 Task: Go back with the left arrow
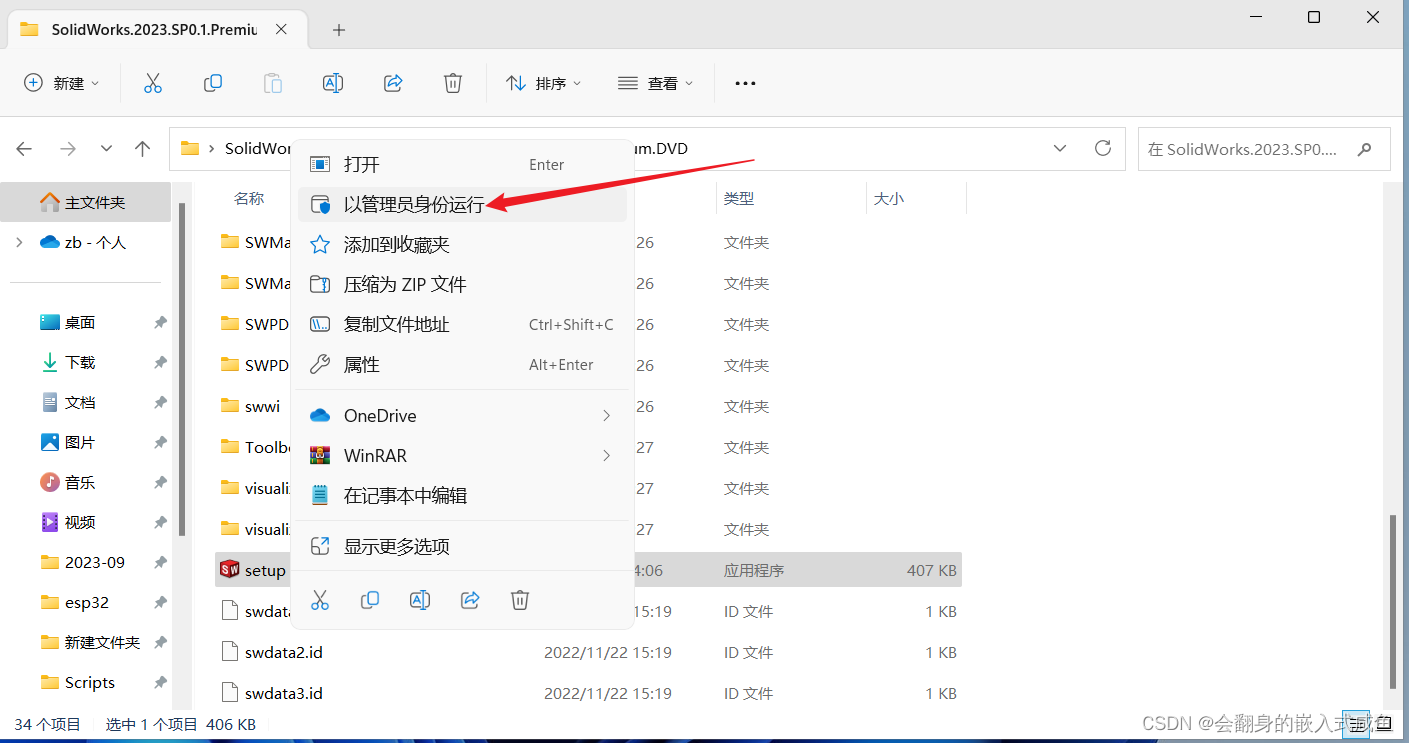(x=25, y=149)
